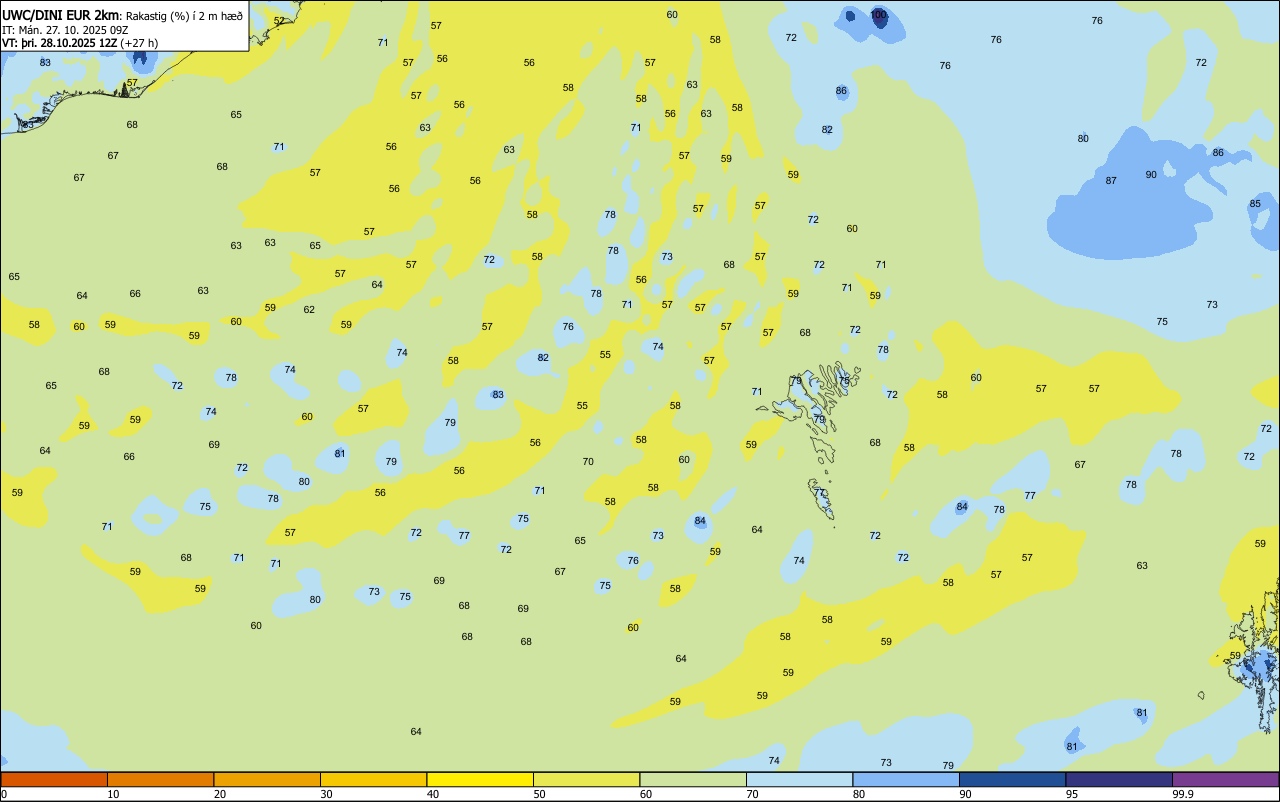Click the legend scale label "95"
Screen dimensions: 1280x802
pyautogui.click(x=1072, y=794)
